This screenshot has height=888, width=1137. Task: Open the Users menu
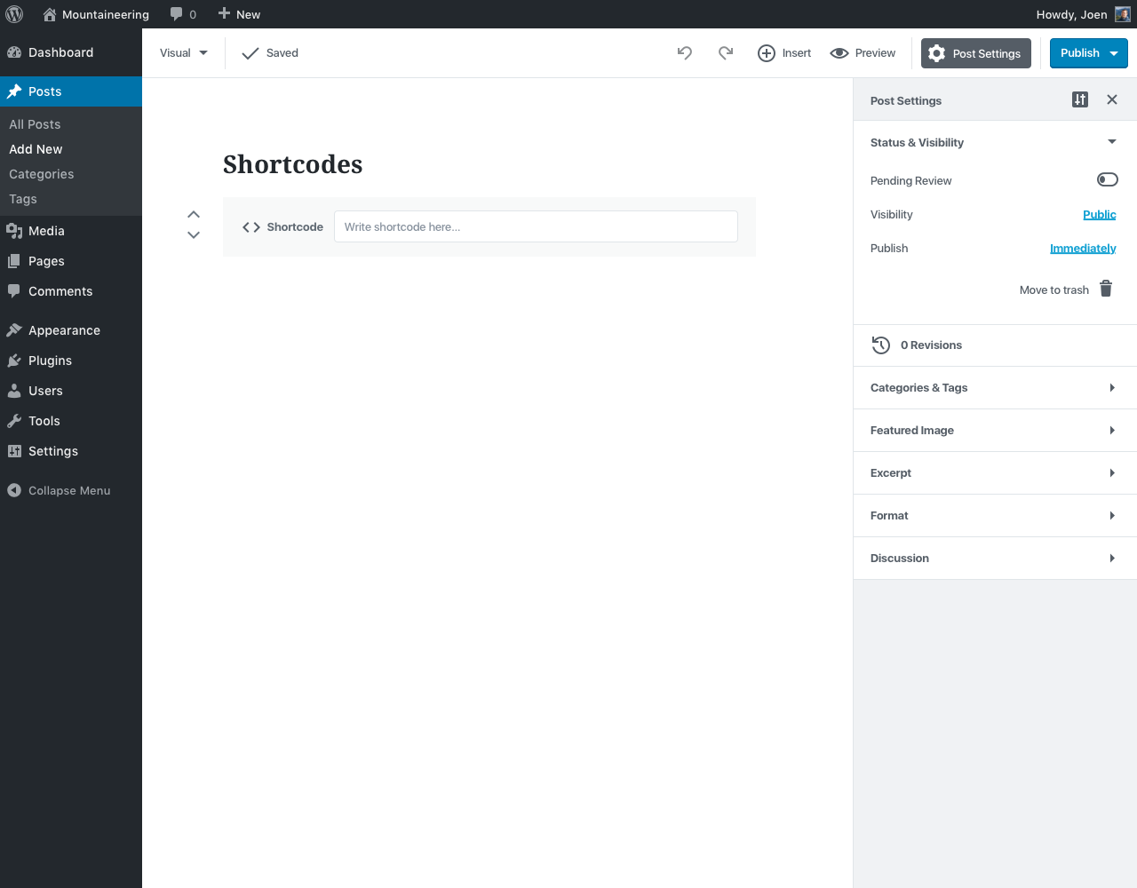71,391
